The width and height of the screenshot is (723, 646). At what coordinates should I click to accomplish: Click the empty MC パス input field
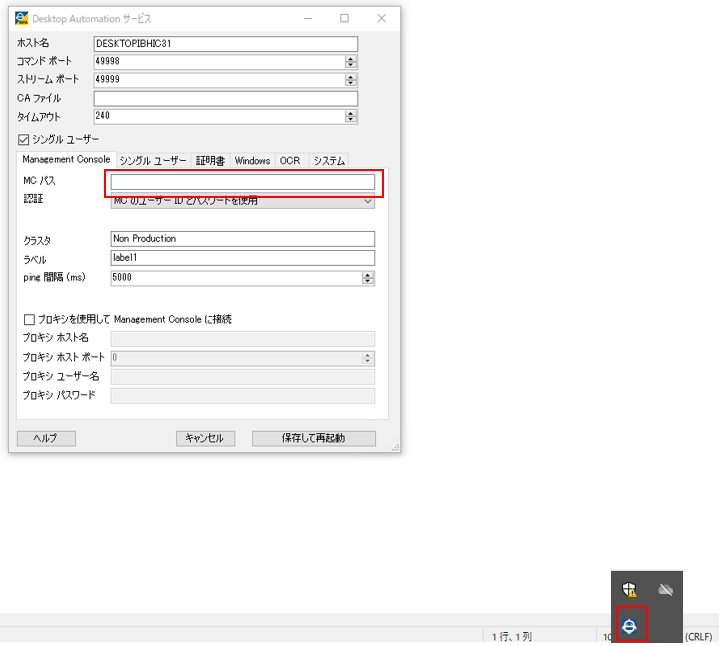pos(243,182)
